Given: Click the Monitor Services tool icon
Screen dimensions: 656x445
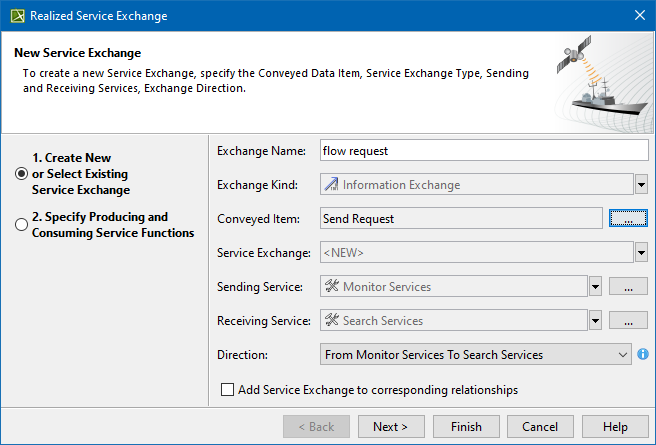Looking at the screenshot, I should click(330, 287).
